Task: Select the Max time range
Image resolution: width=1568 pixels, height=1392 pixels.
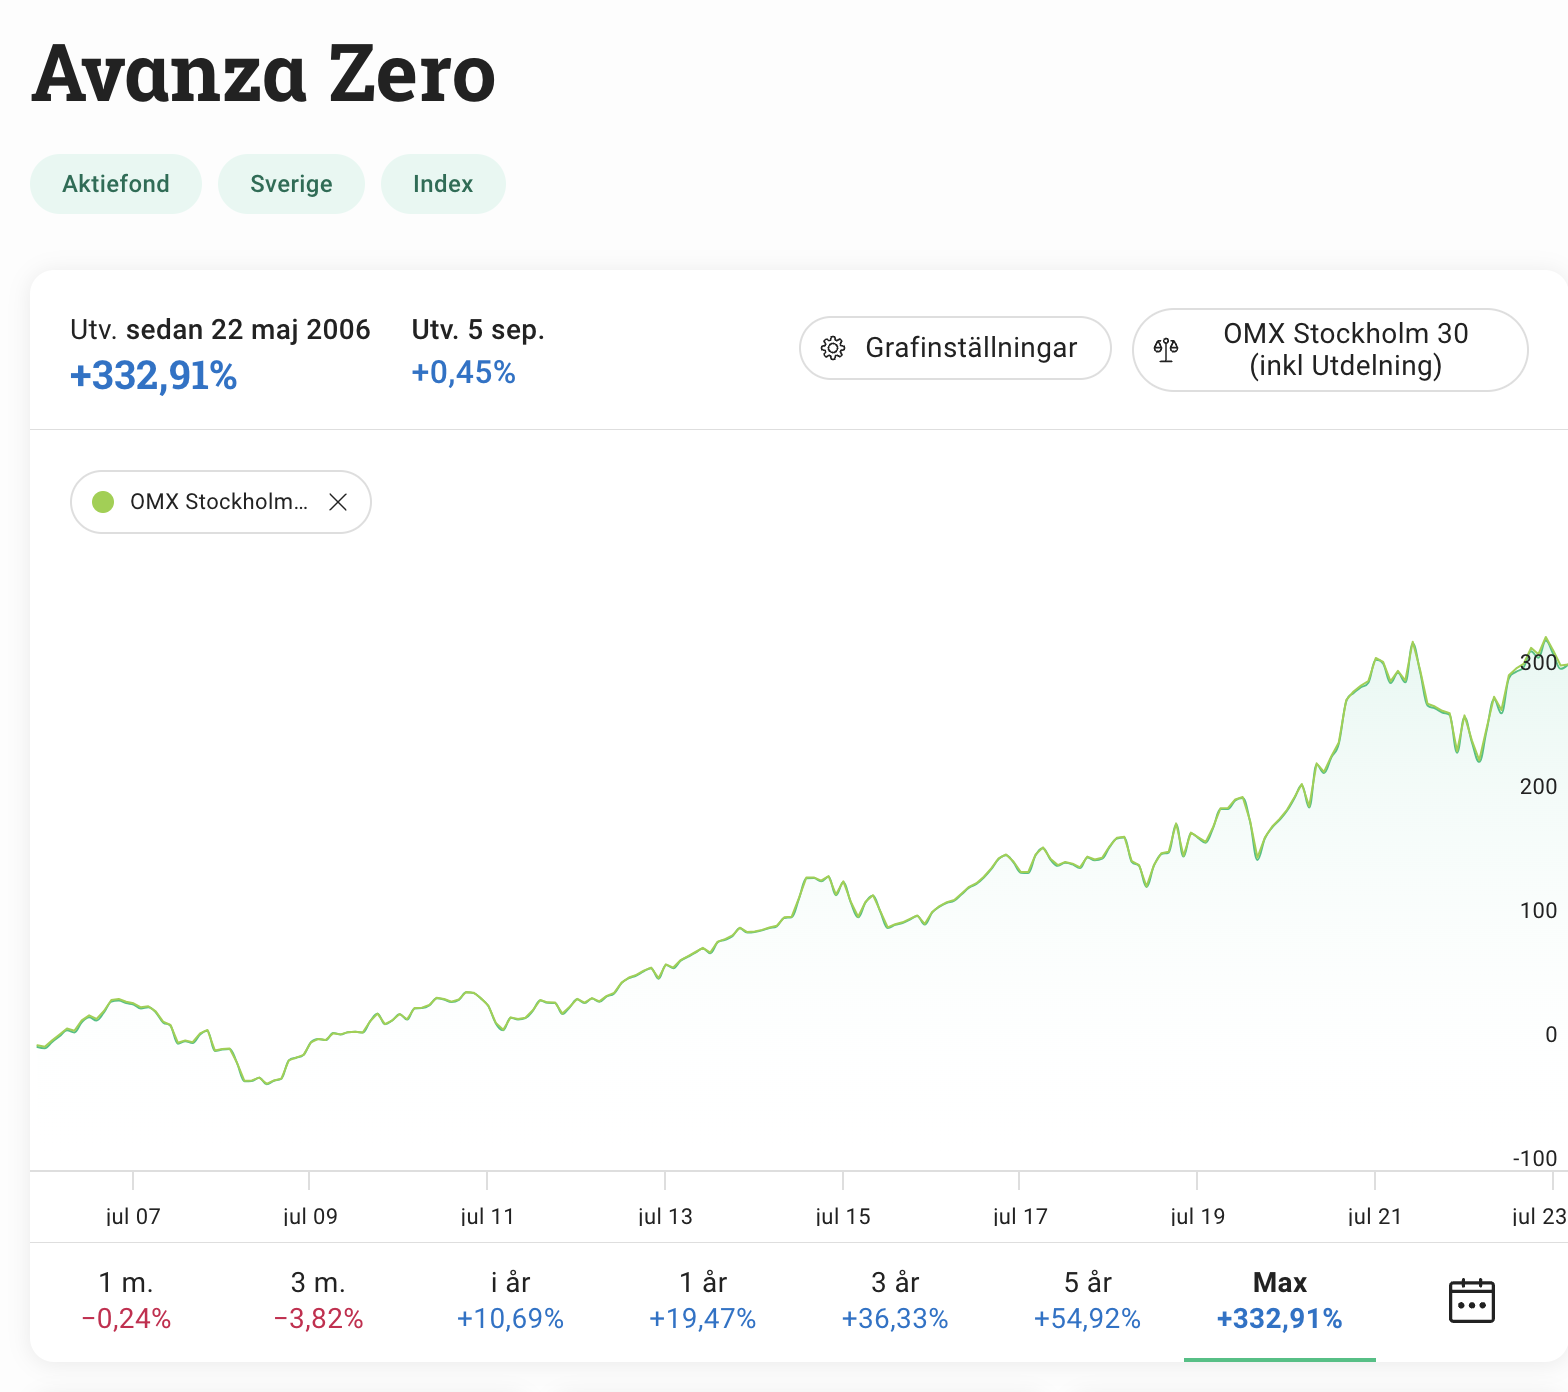Action: [x=1279, y=1300]
